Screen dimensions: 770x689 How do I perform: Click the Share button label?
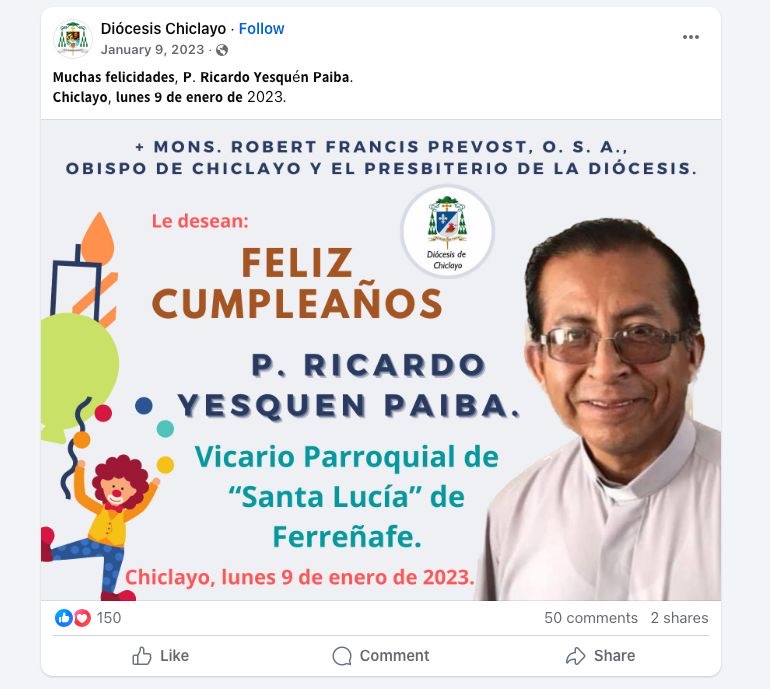614,656
